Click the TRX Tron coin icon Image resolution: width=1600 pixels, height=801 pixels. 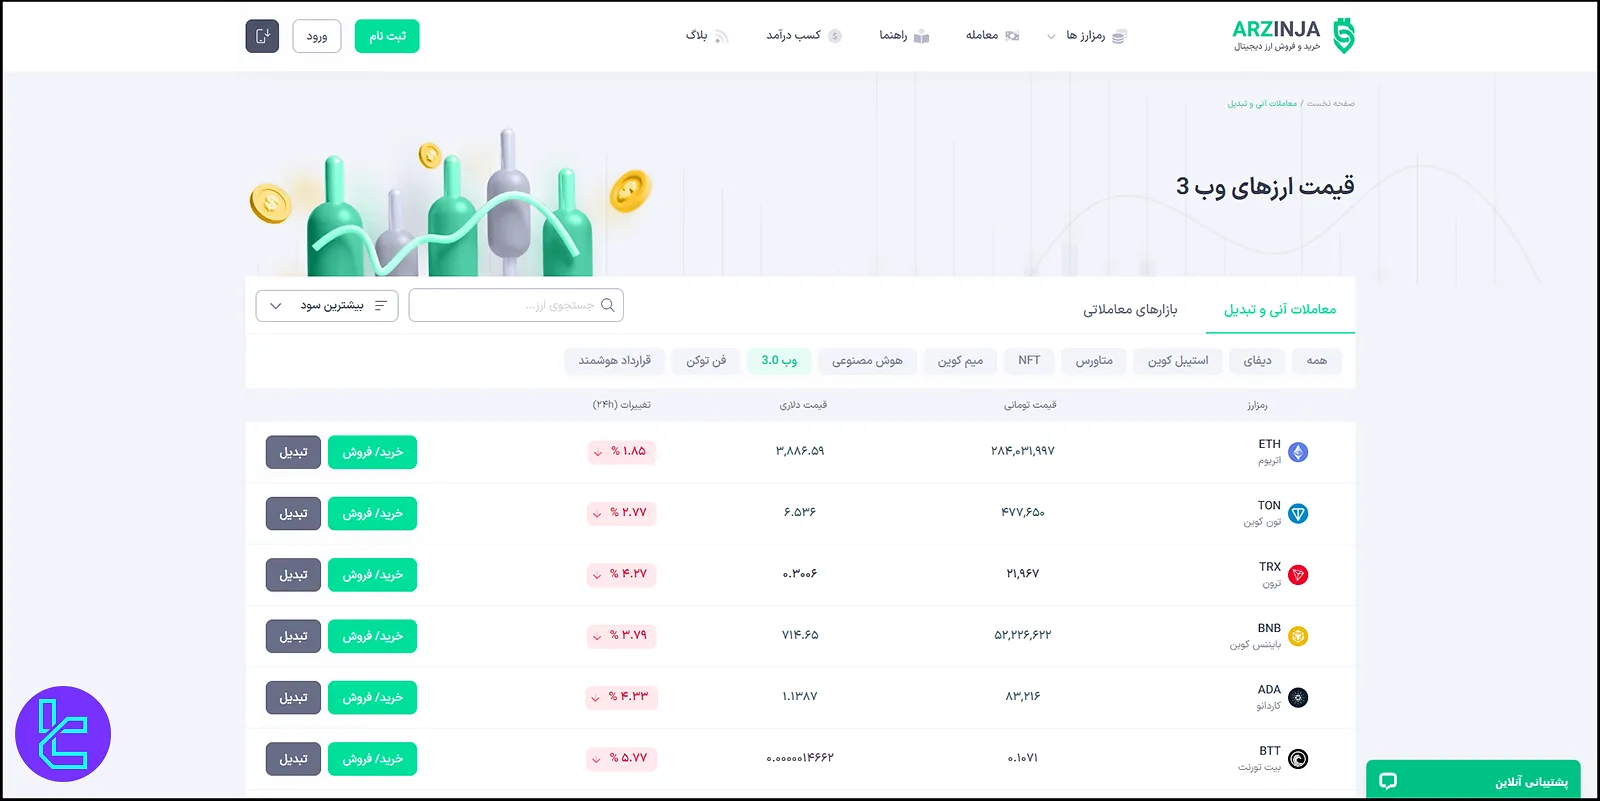click(x=1298, y=575)
